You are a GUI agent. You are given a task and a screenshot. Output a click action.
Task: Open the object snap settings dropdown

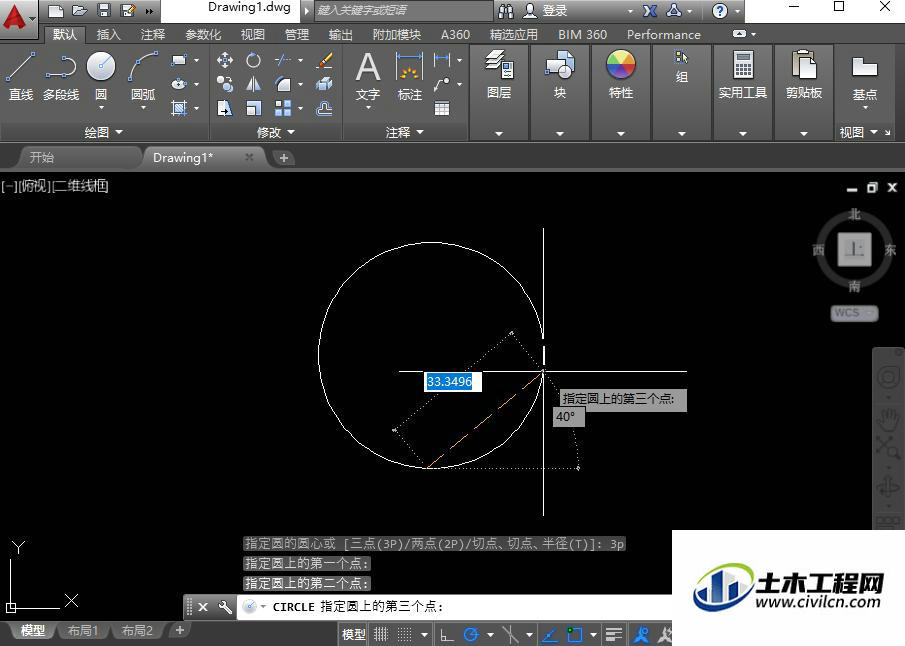[x=593, y=635]
